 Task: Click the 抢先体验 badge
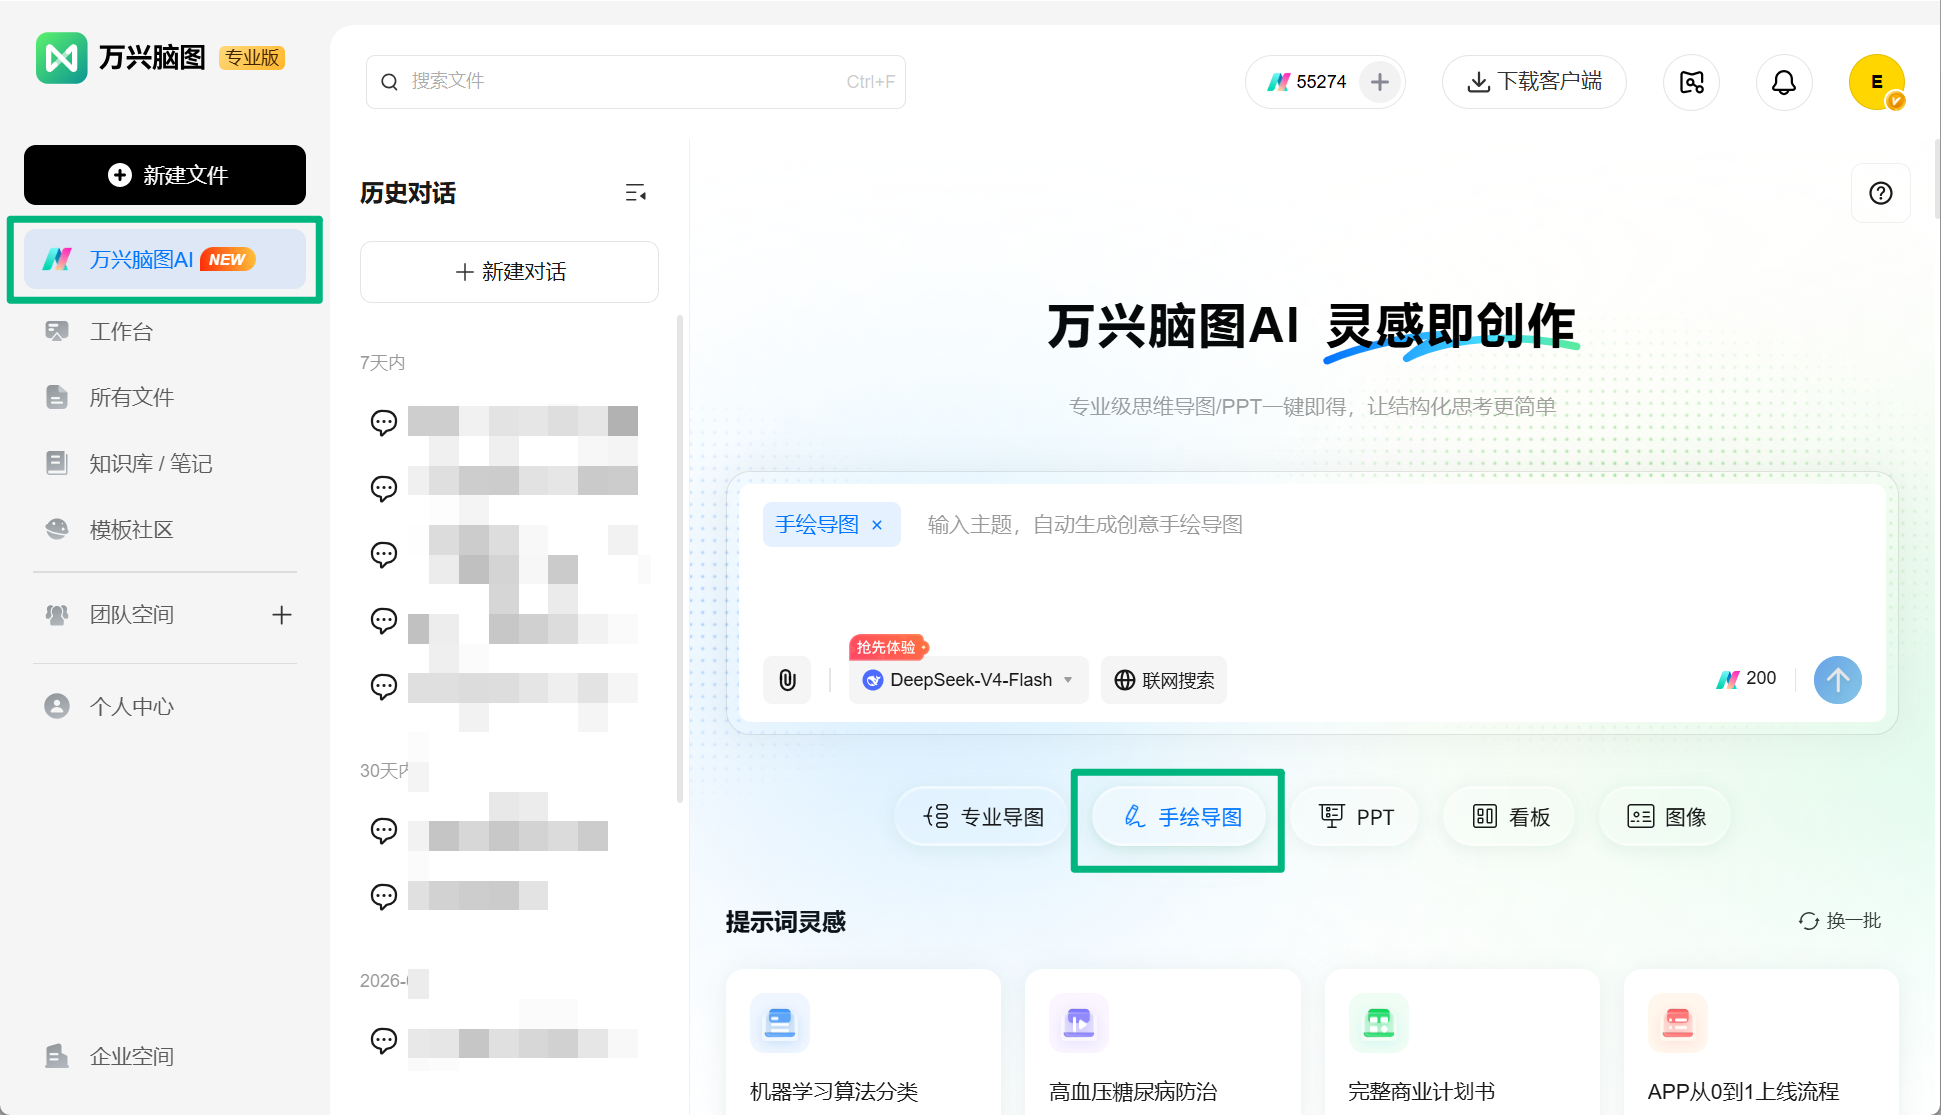pos(888,647)
